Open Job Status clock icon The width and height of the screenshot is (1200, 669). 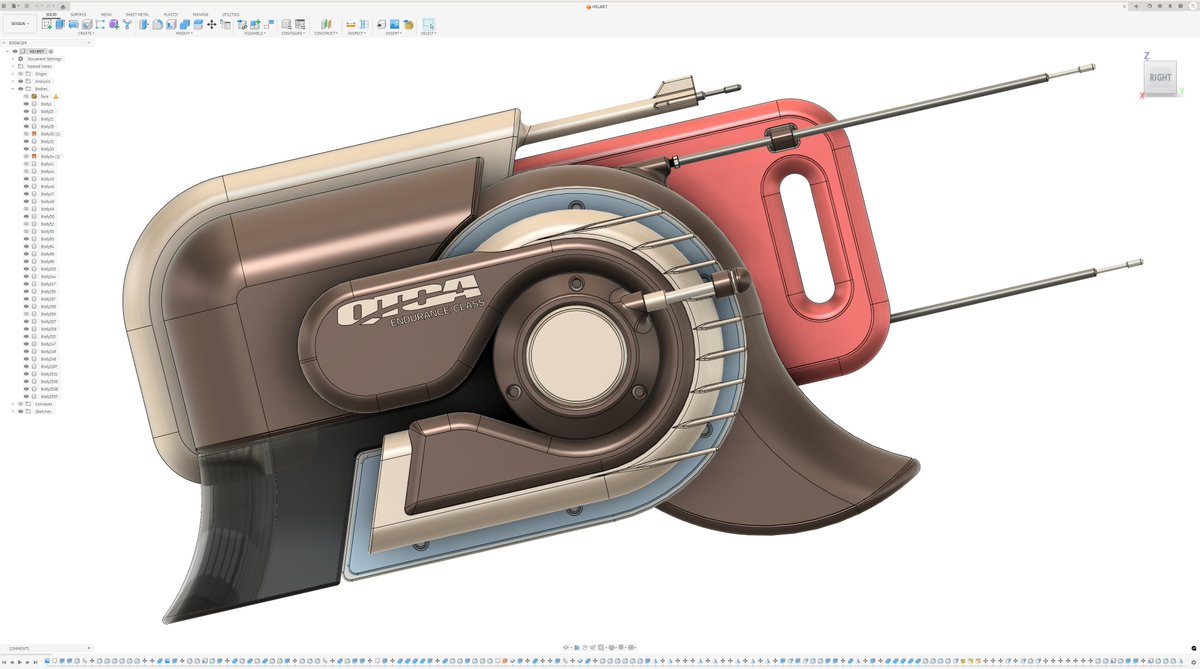click(x=1160, y=6)
